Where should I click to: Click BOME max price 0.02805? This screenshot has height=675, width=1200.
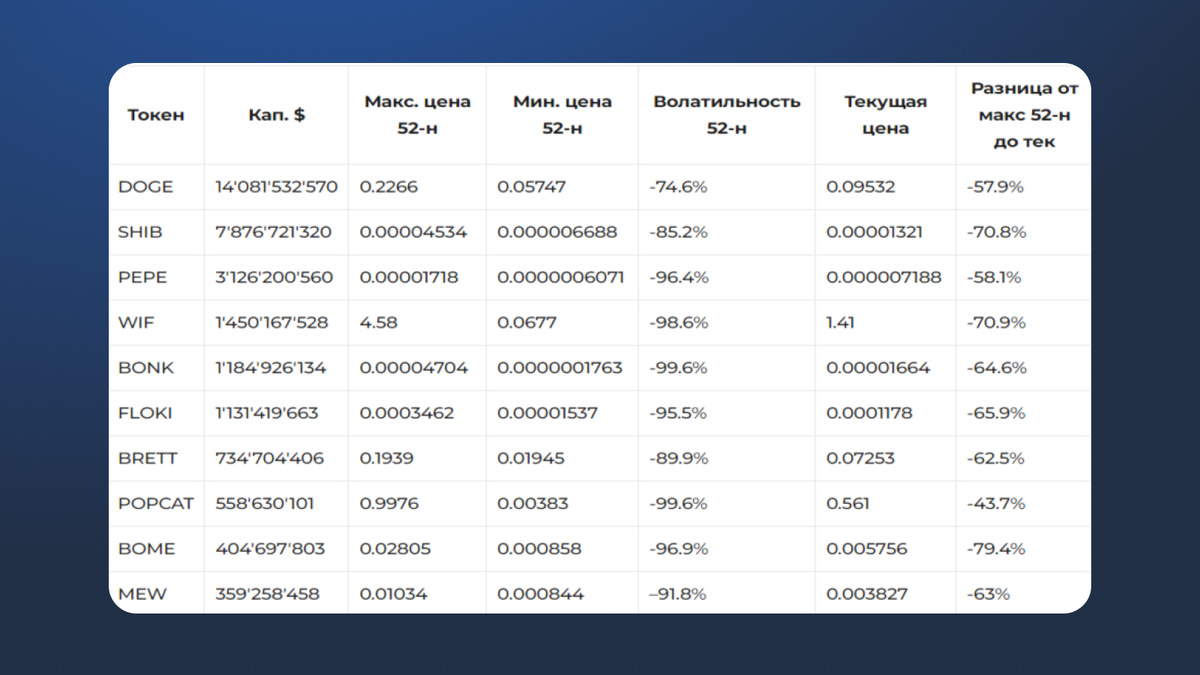[393, 549]
